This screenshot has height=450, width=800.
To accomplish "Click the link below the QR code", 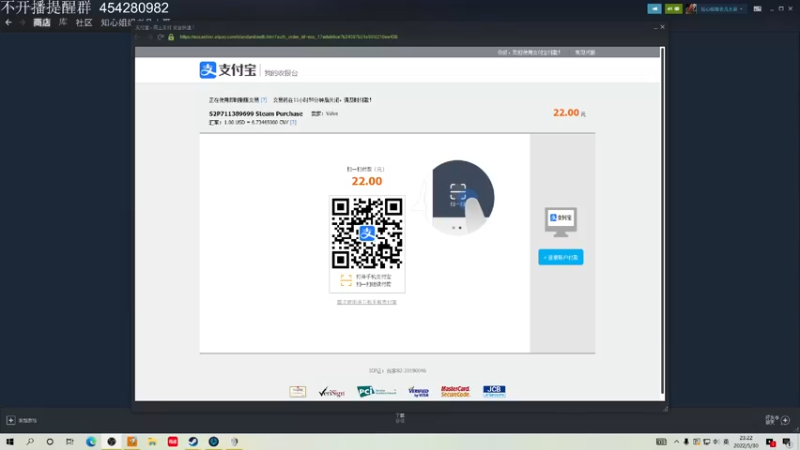I will (x=367, y=302).
